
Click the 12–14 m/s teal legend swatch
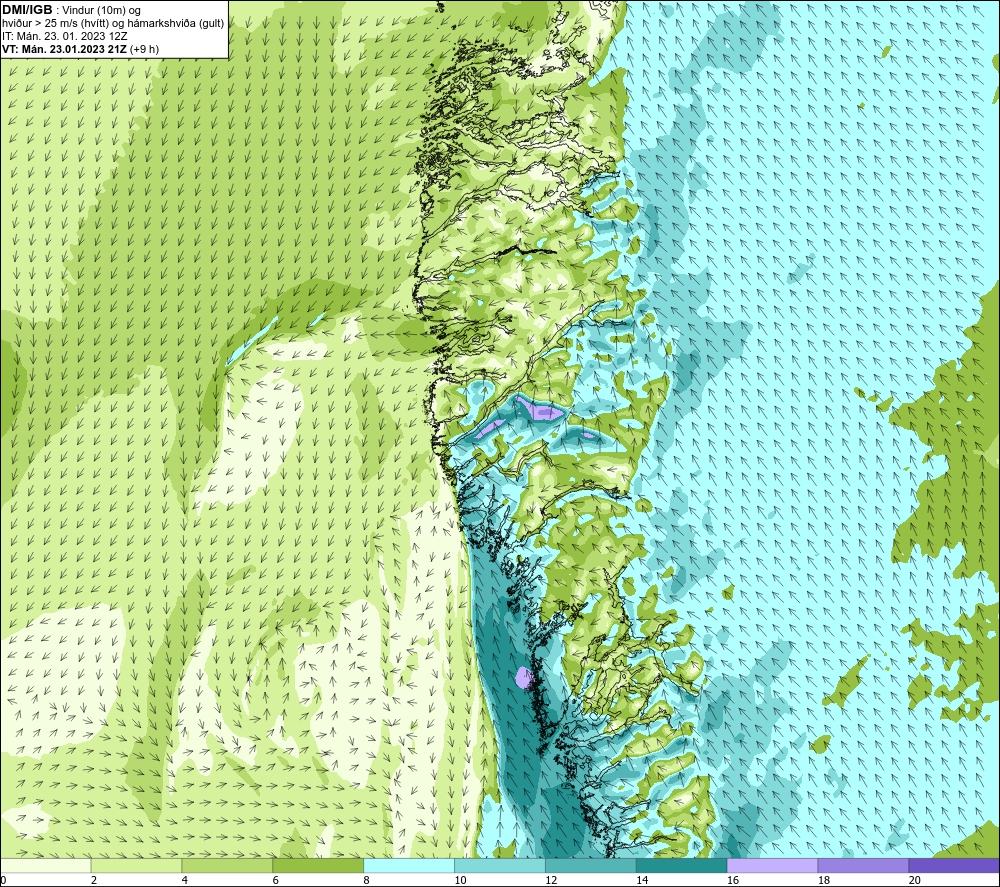591,866
